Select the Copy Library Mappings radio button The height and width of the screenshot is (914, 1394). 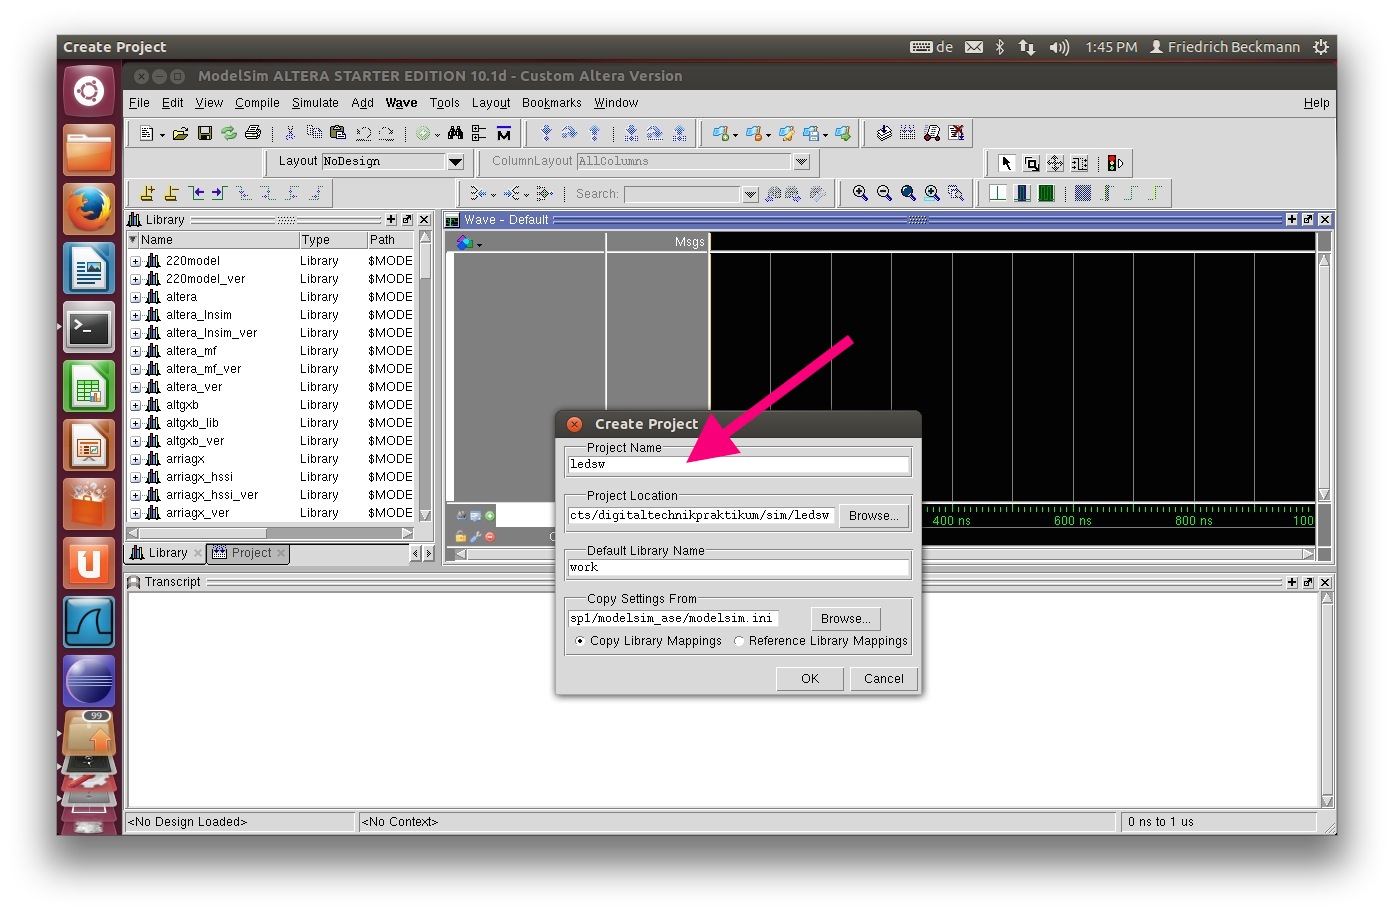580,641
